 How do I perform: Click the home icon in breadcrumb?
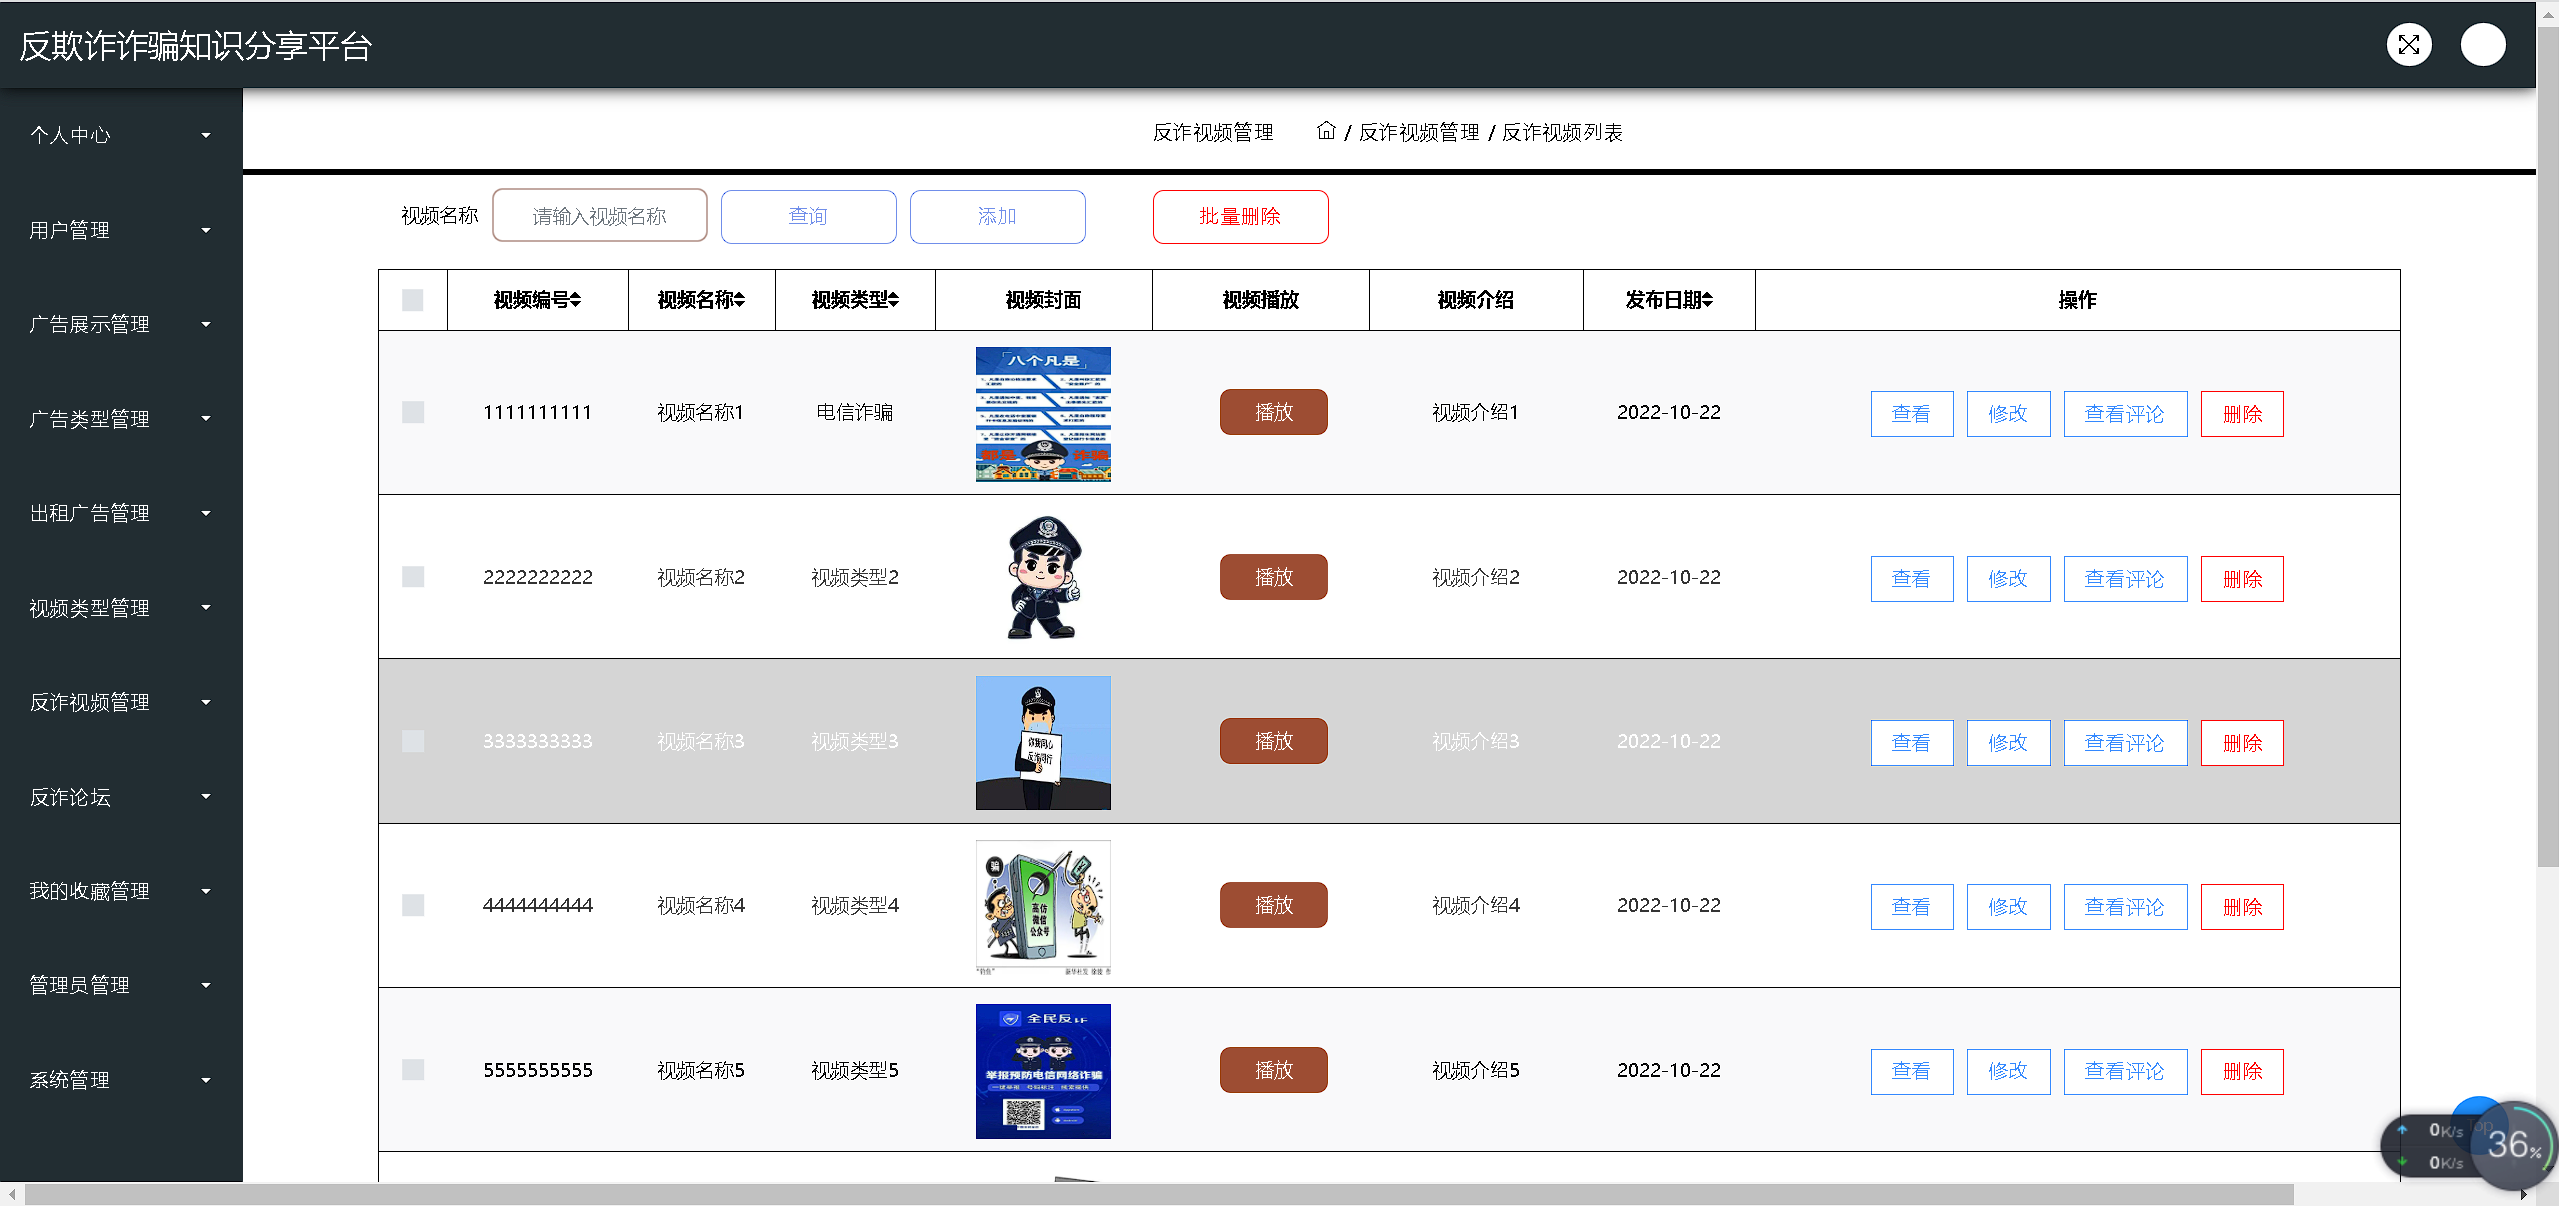1326,131
